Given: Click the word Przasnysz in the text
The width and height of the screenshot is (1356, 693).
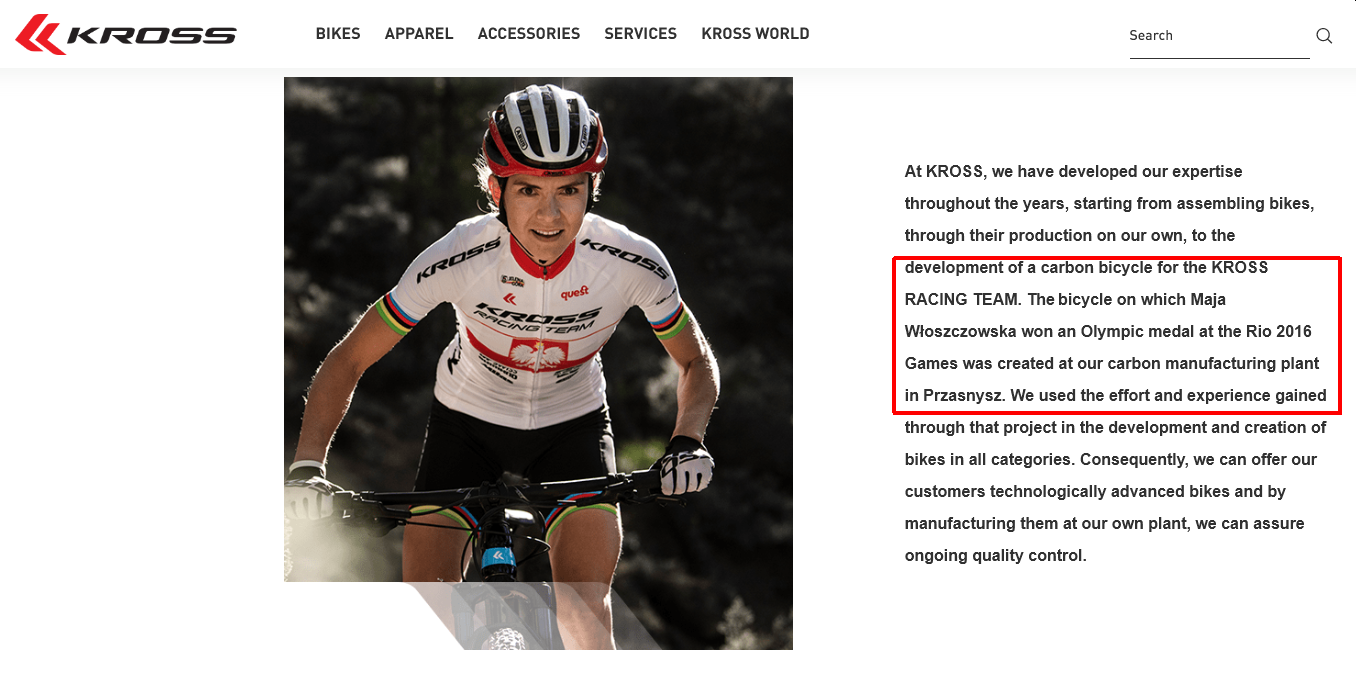Looking at the screenshot, I should [964, 395].
